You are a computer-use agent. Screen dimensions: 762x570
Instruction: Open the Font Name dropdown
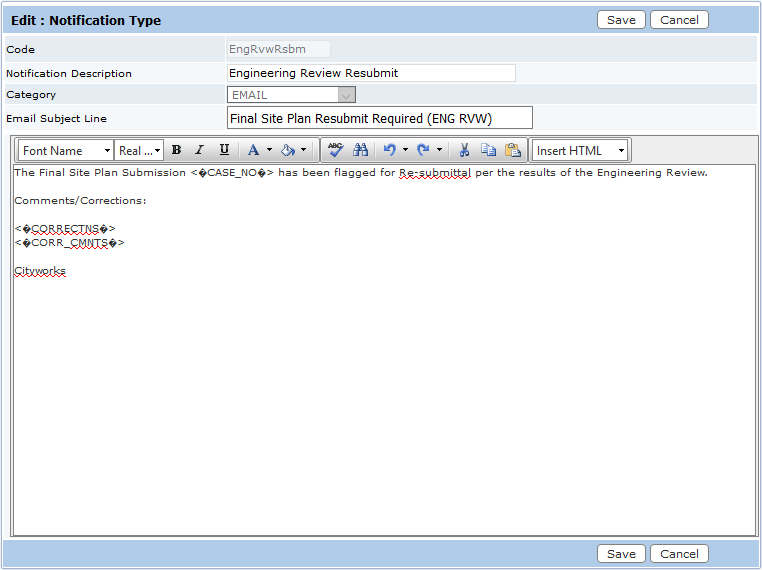(x=66, y=150)
